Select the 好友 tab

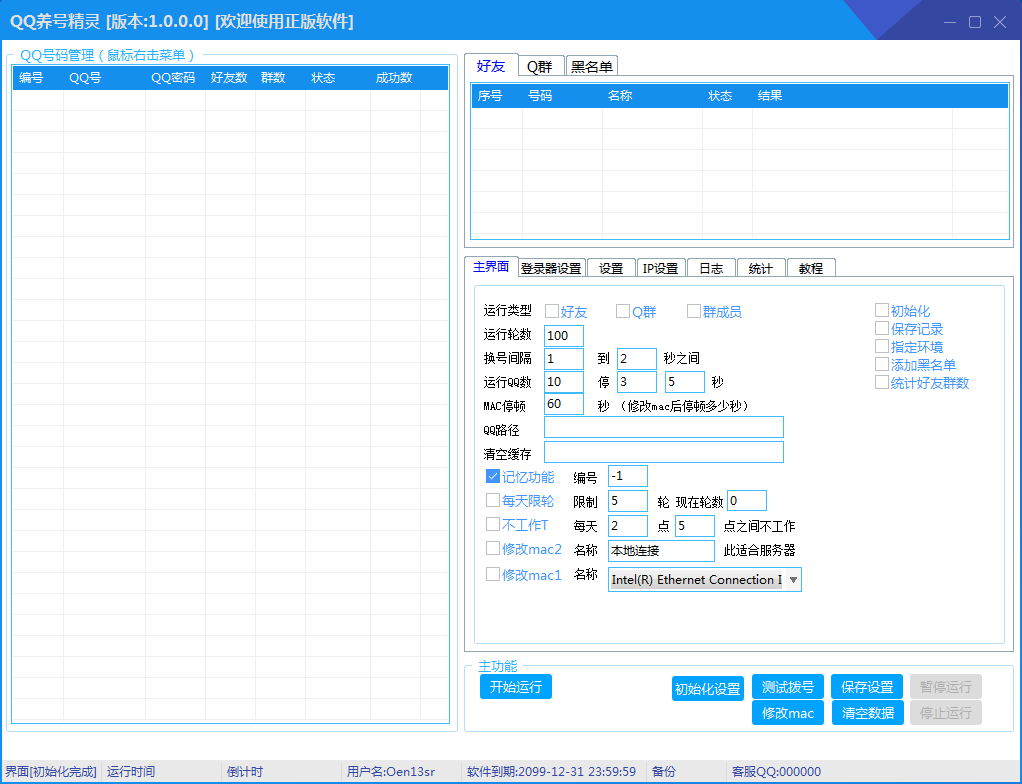click(491, 65)
